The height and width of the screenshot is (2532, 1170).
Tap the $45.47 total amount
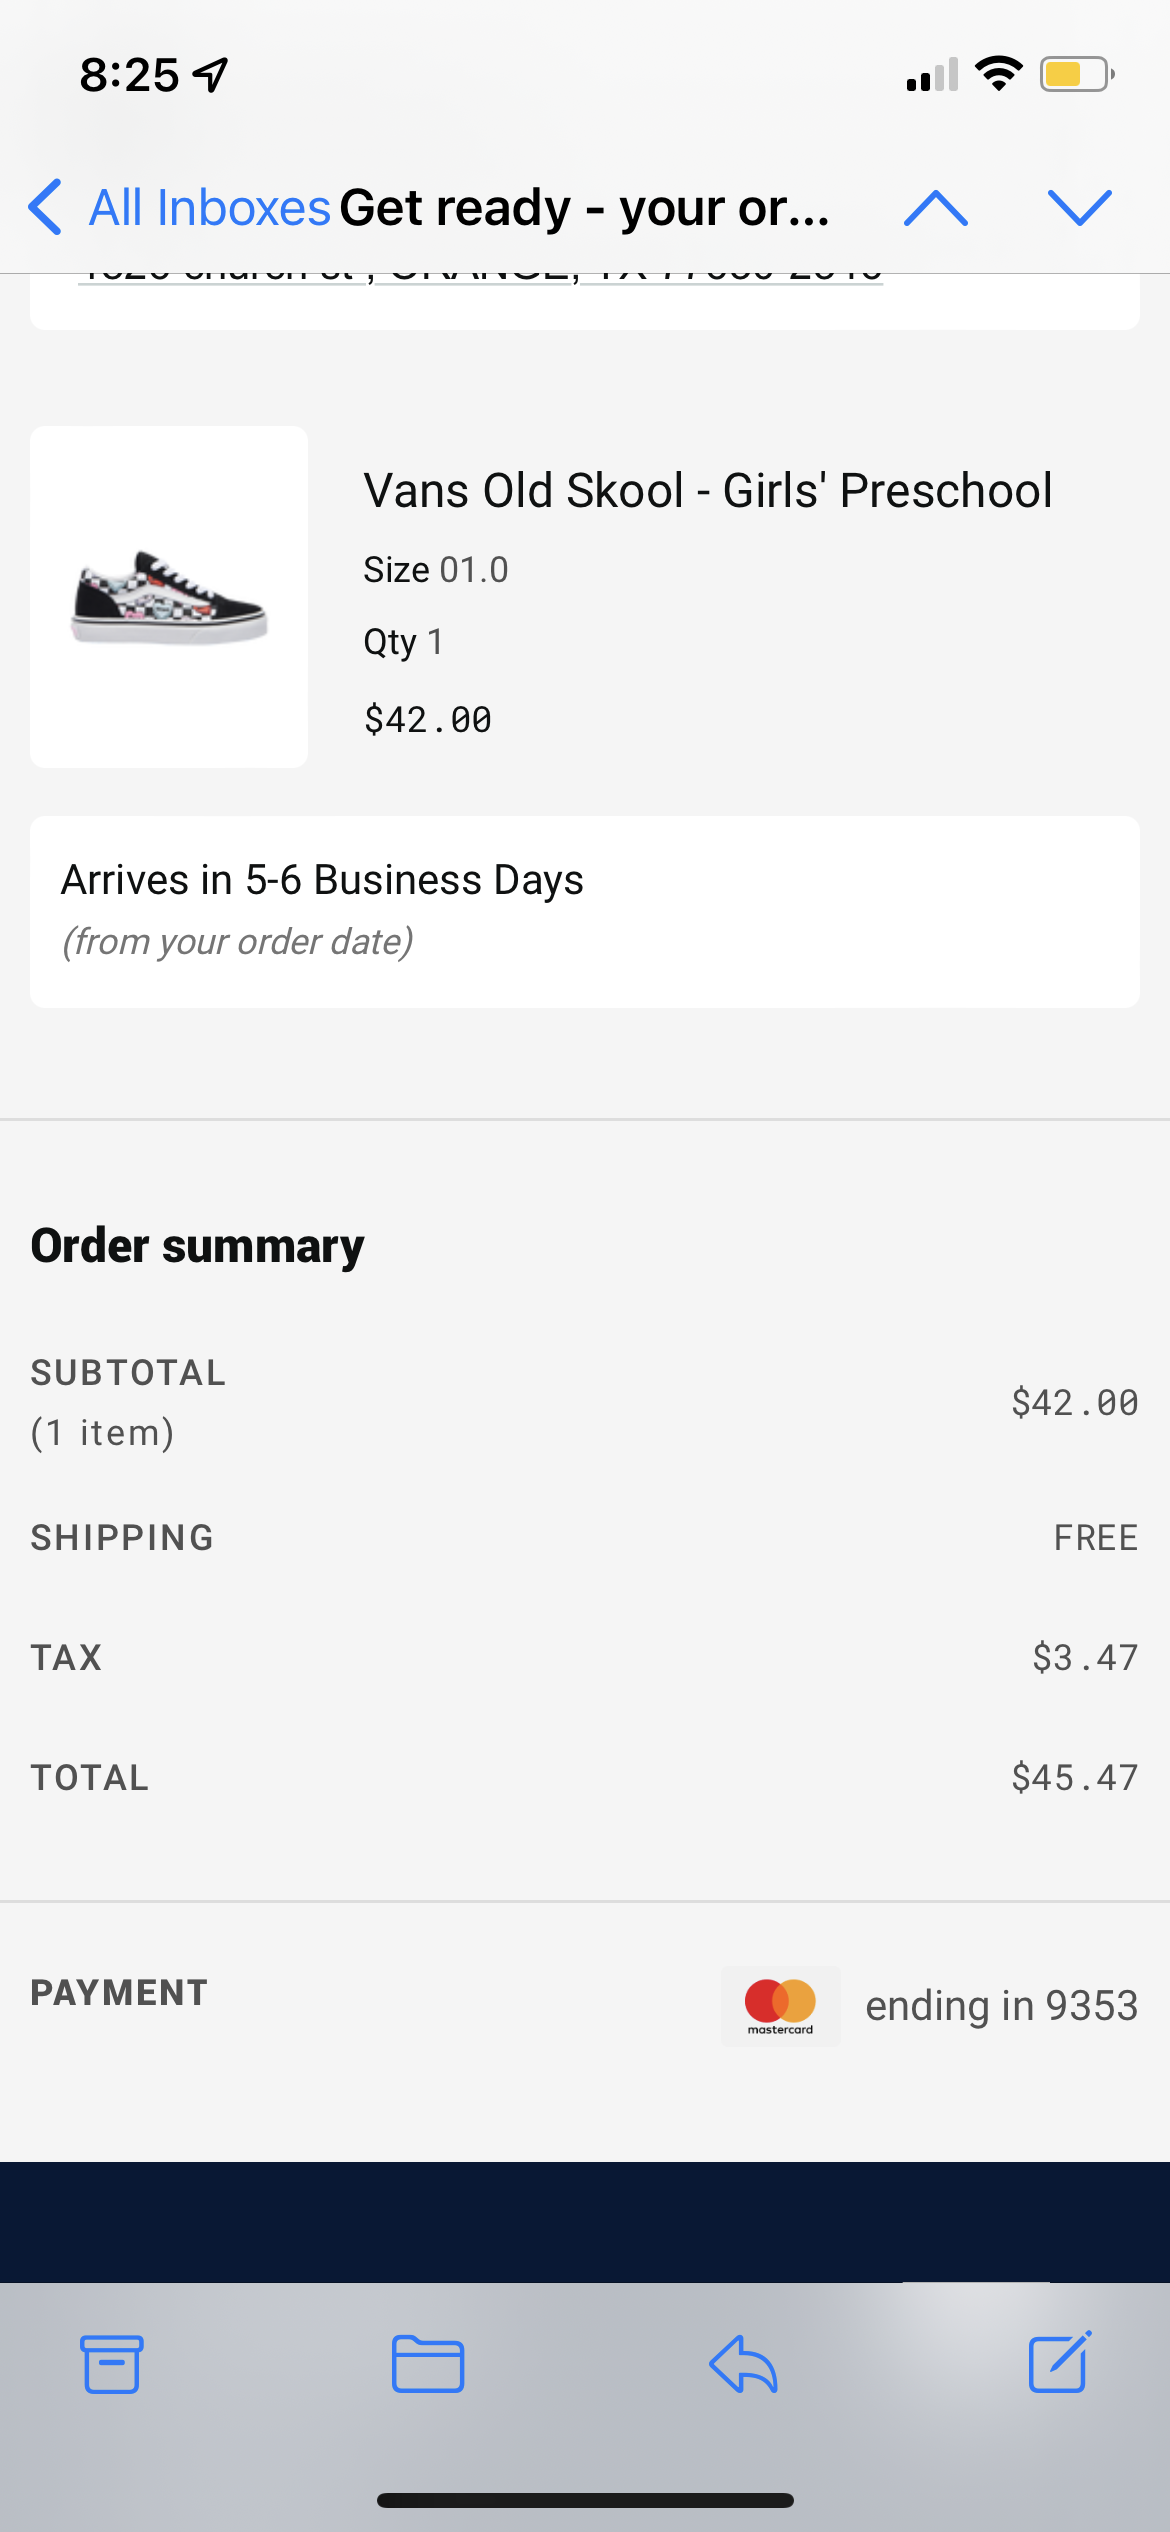pos(1074,1777)
